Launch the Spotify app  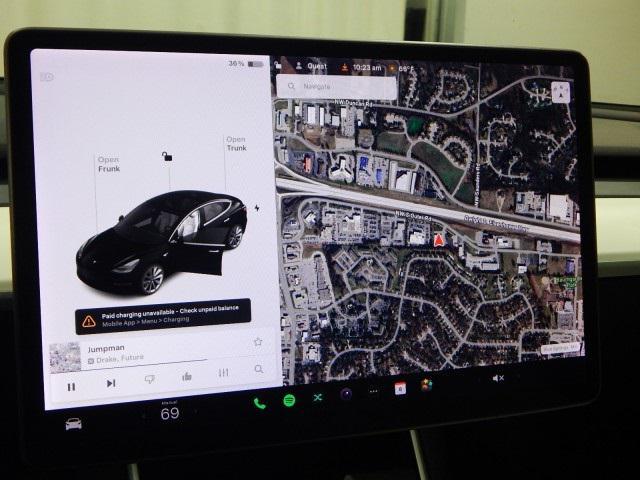point(289,400)
